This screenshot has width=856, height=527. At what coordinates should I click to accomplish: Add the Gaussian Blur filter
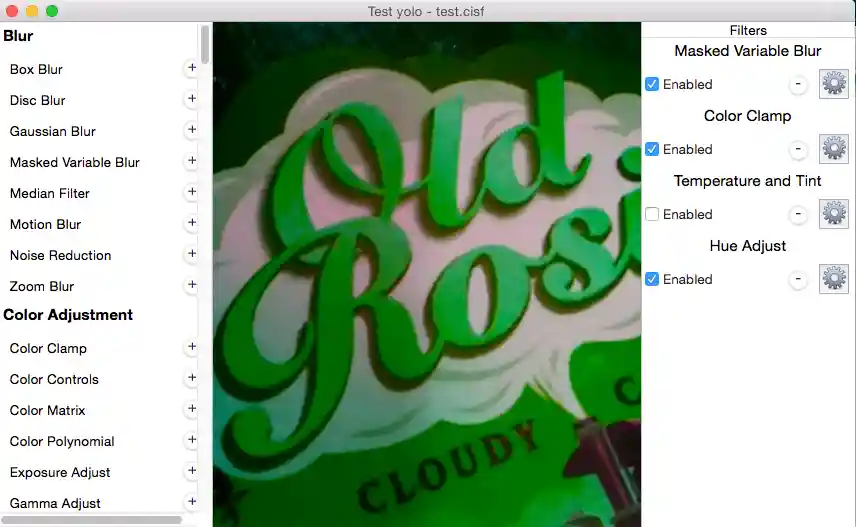click(x=192, y=130)
